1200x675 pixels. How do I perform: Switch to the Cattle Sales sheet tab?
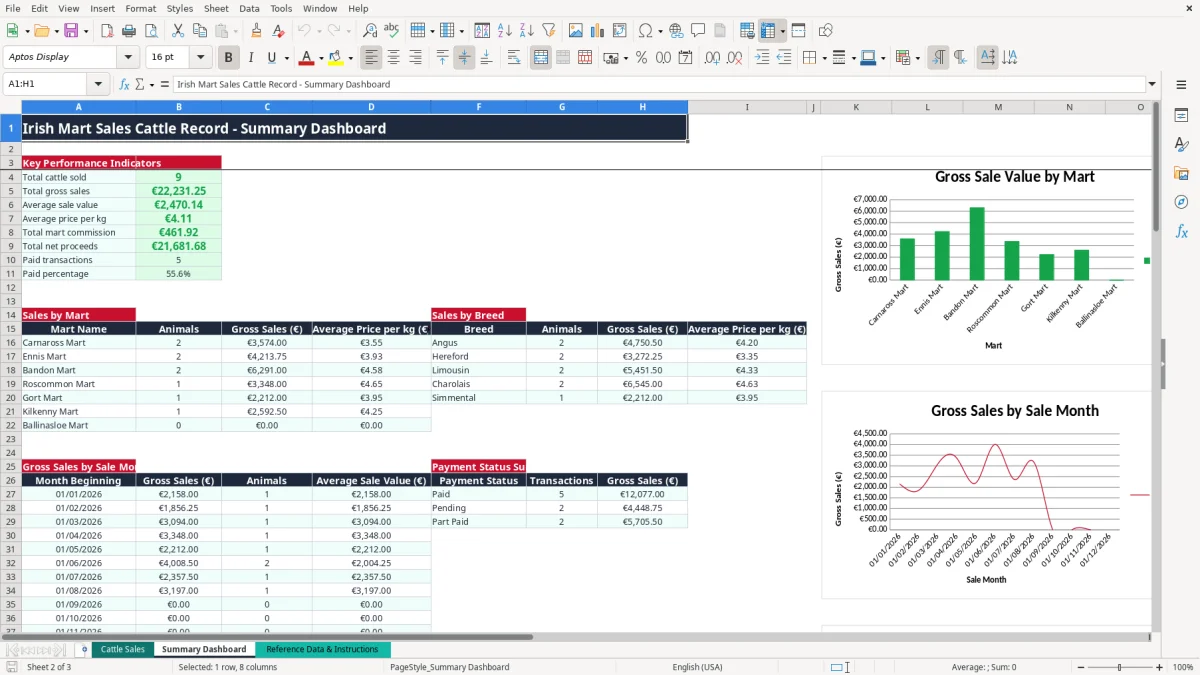[x=123, y=649]
